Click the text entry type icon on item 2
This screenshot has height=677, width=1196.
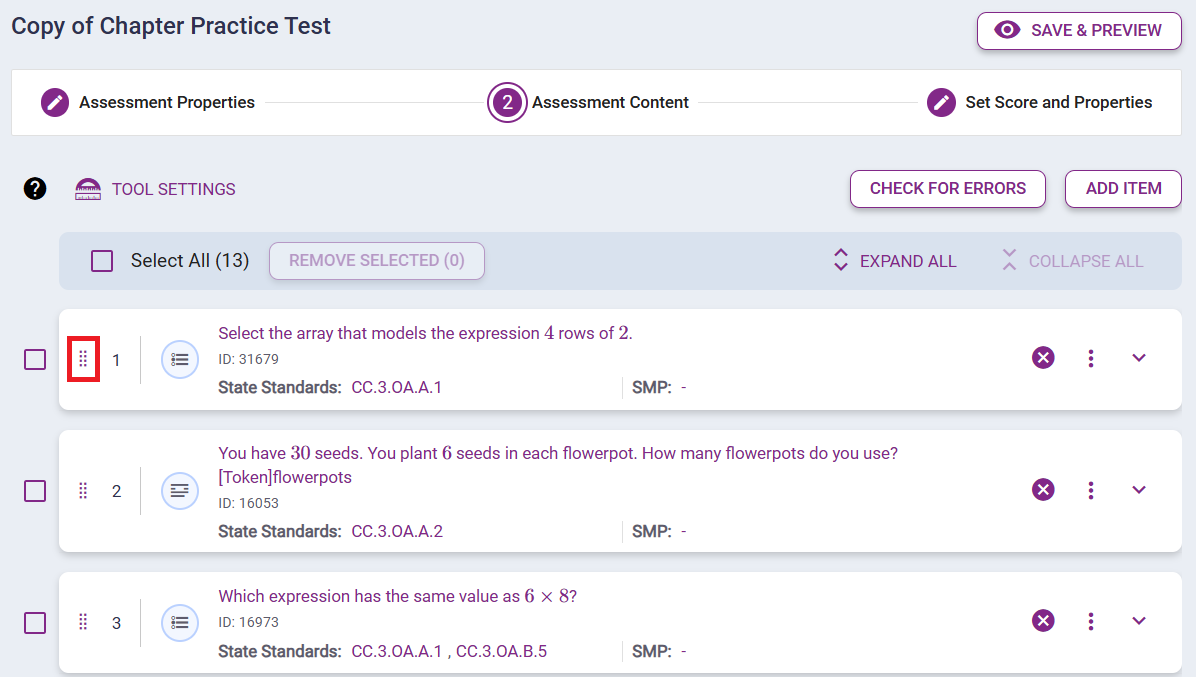point(180,490)
